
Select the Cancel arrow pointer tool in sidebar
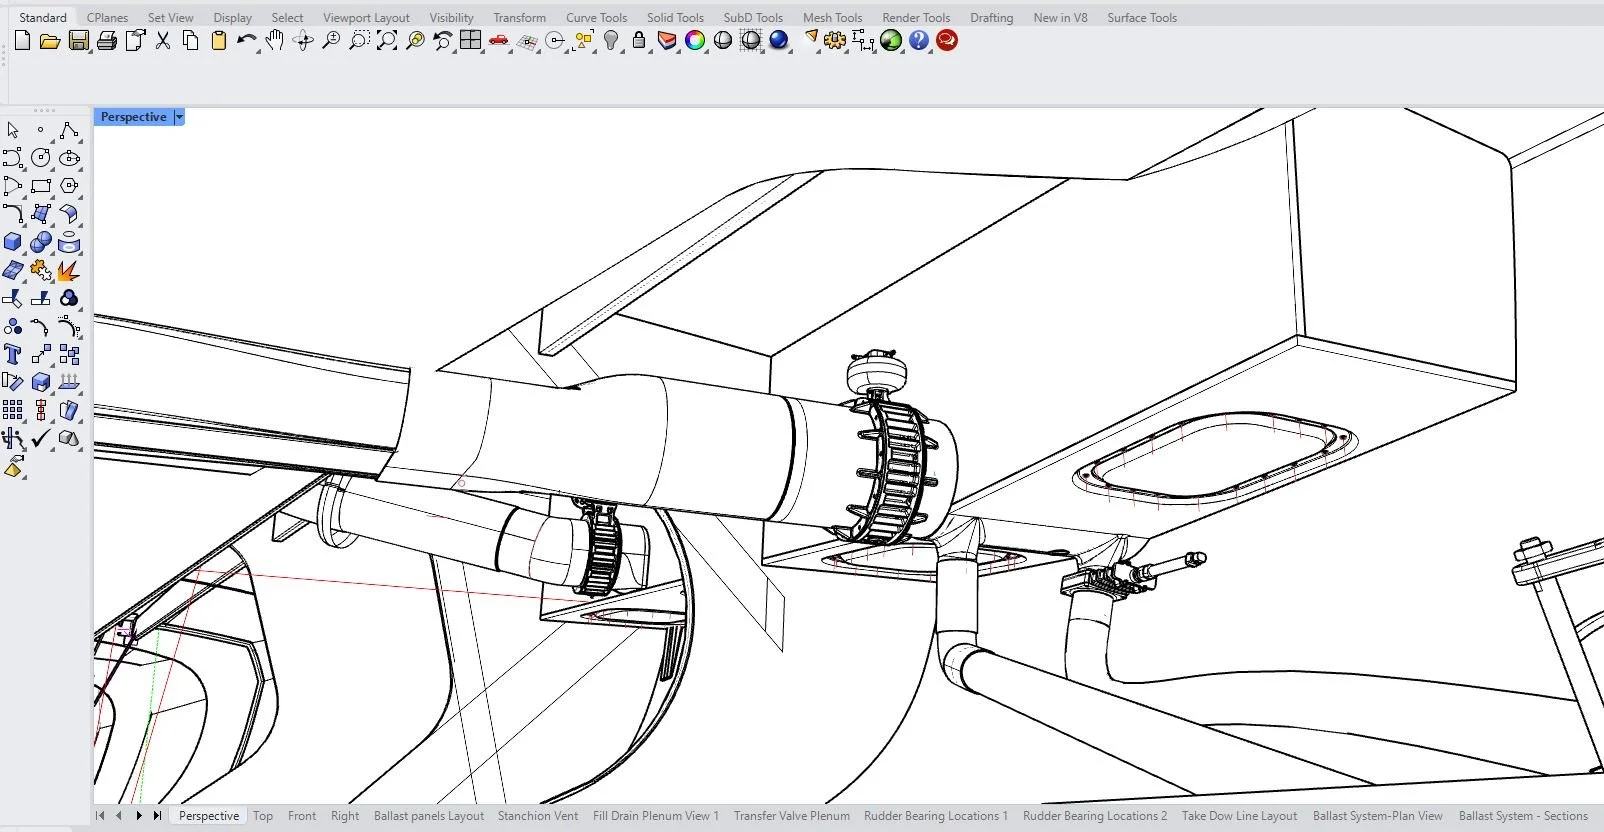click(x=13, y=130)
